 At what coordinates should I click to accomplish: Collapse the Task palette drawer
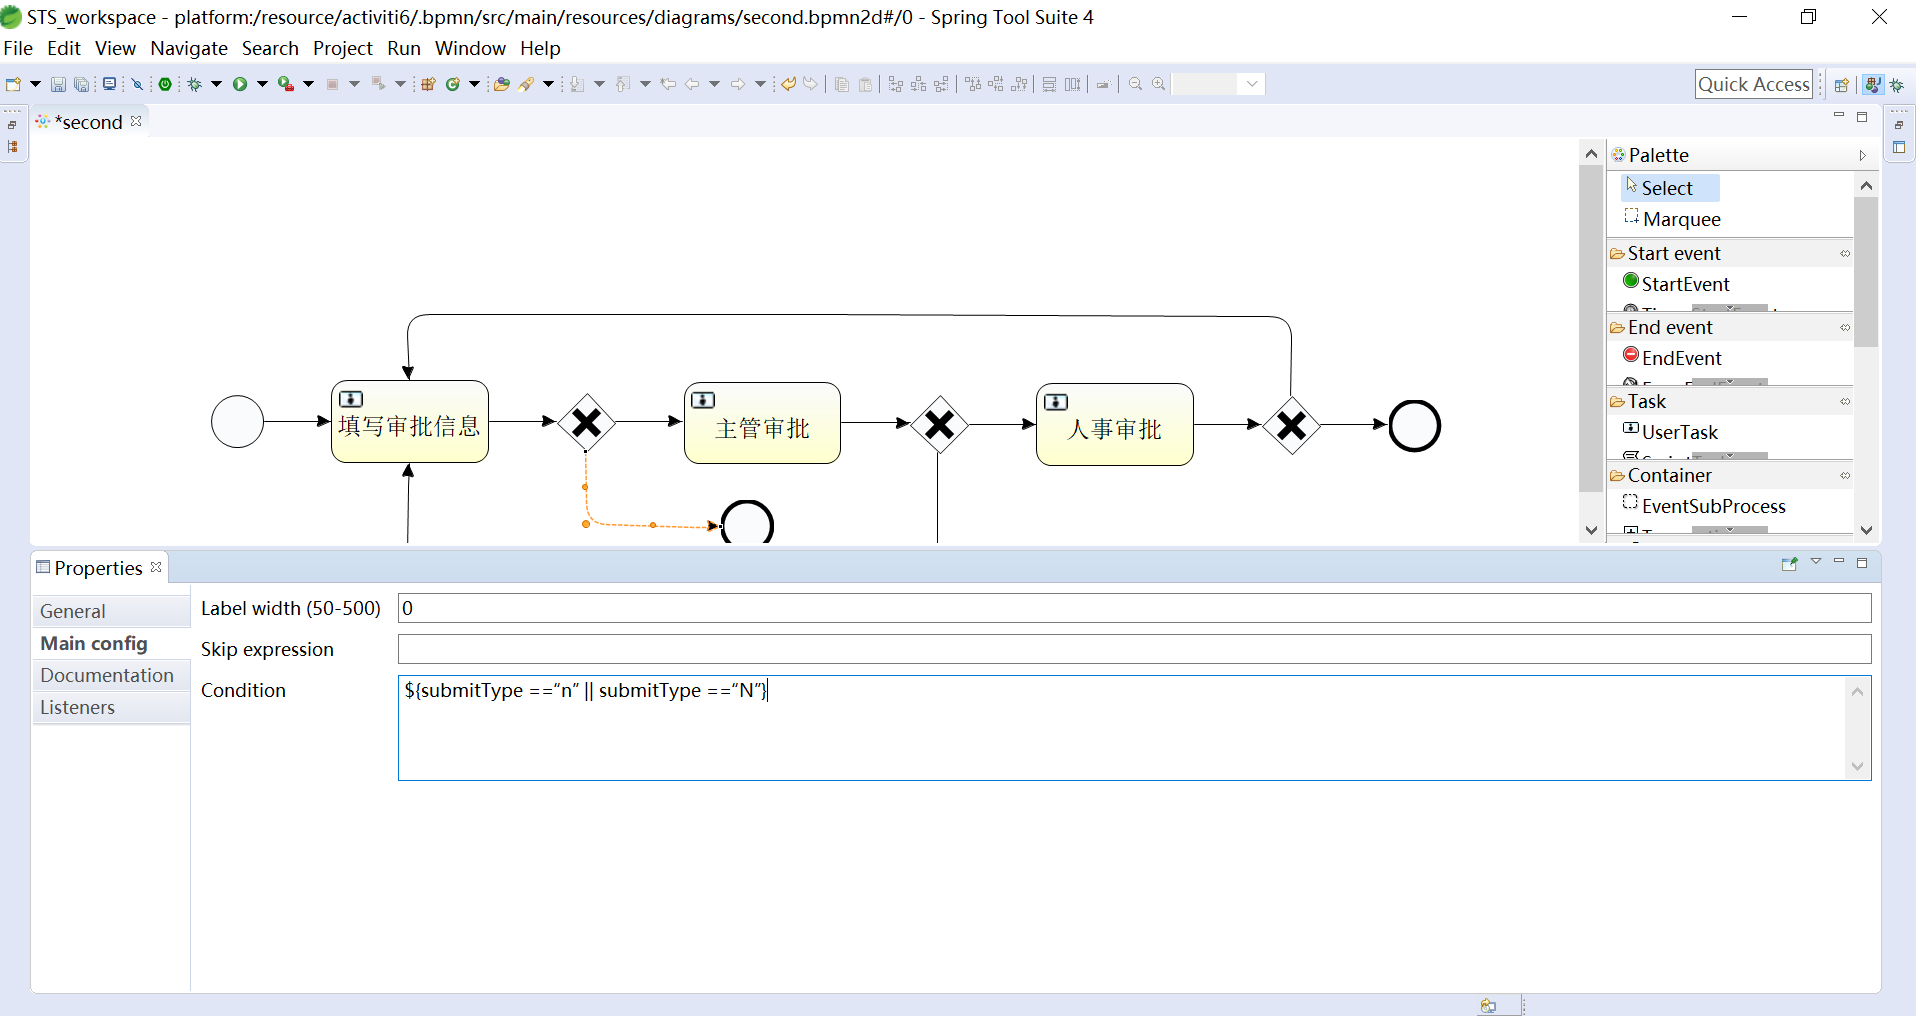(1845, 401)
